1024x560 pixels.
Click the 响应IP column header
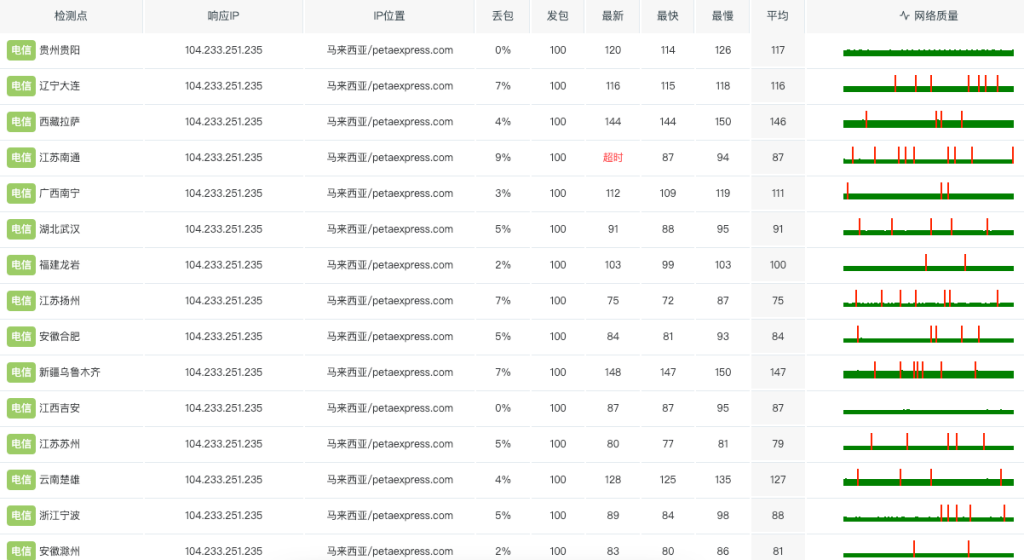pos(223,16)
